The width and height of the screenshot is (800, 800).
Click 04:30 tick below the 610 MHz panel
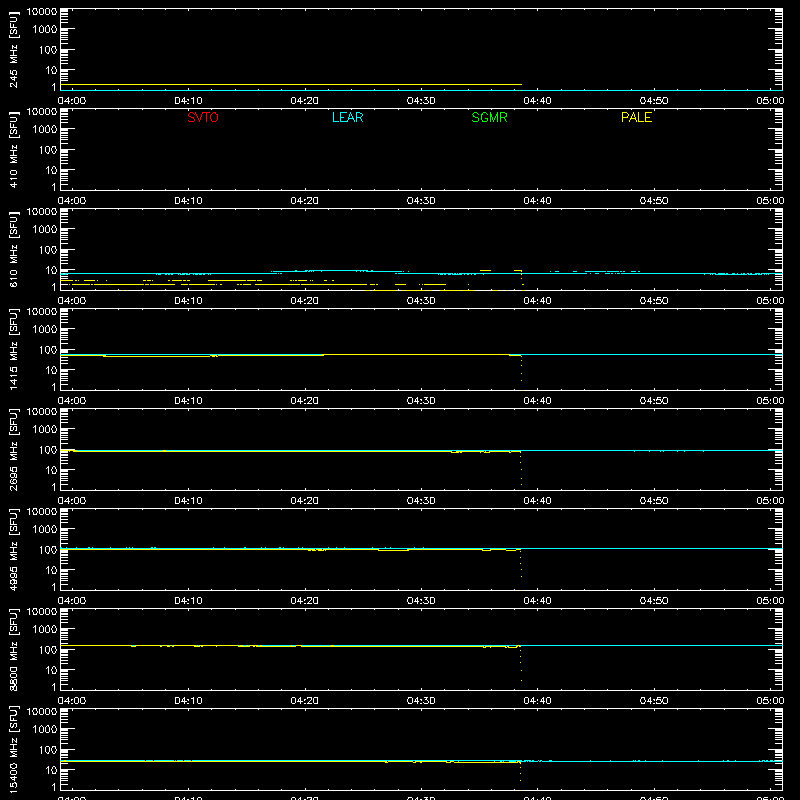coord(421,301)
